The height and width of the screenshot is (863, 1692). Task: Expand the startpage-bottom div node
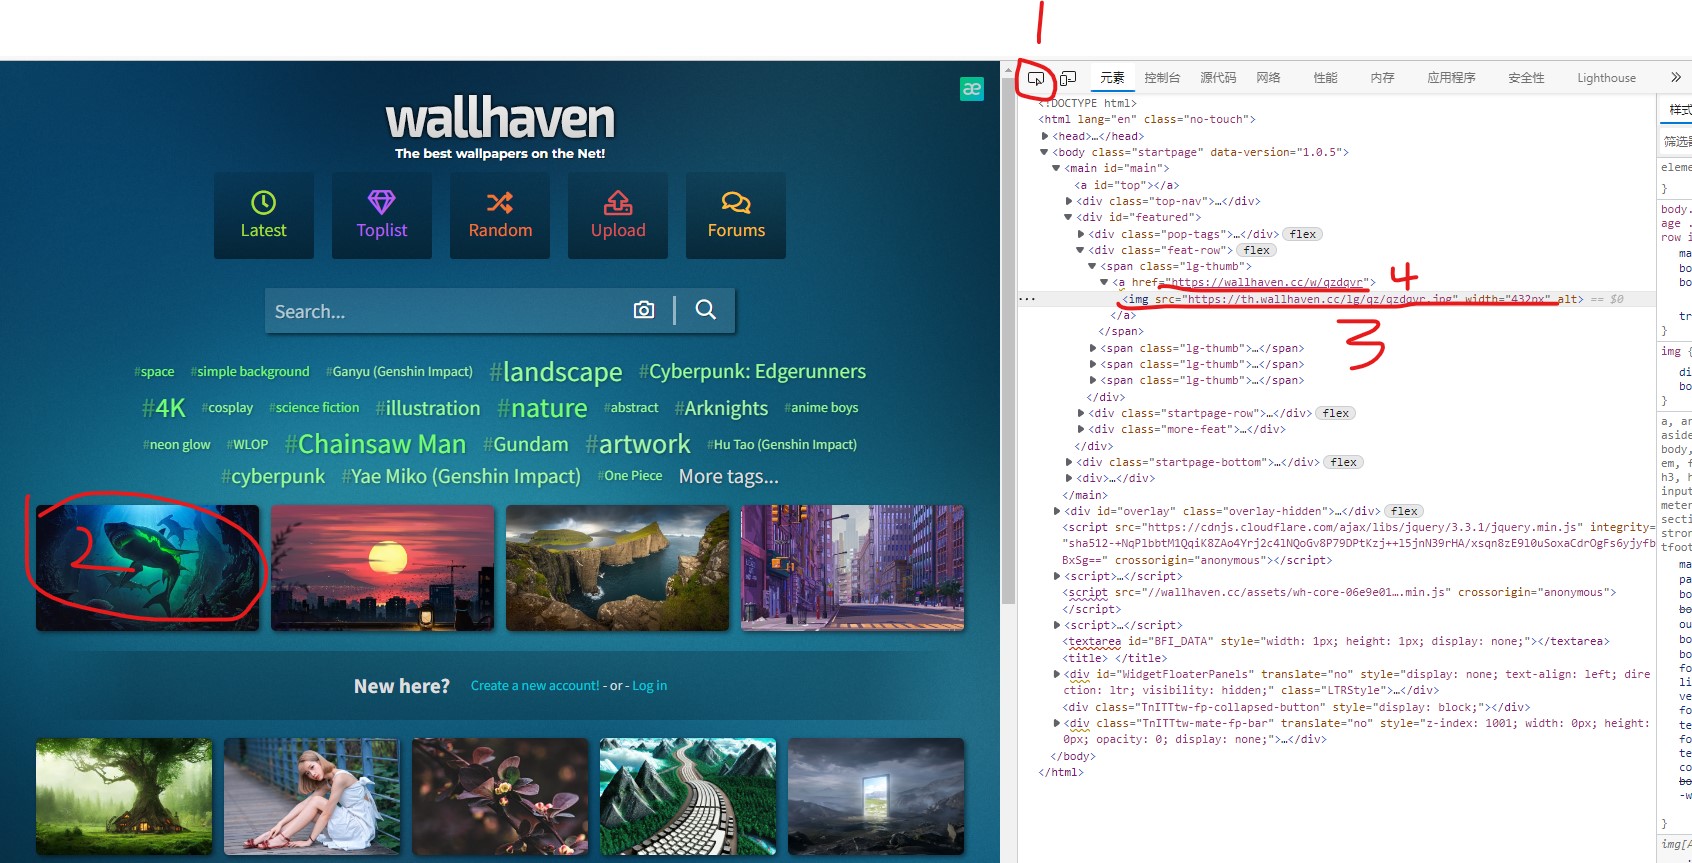[x=1069, y=462]
